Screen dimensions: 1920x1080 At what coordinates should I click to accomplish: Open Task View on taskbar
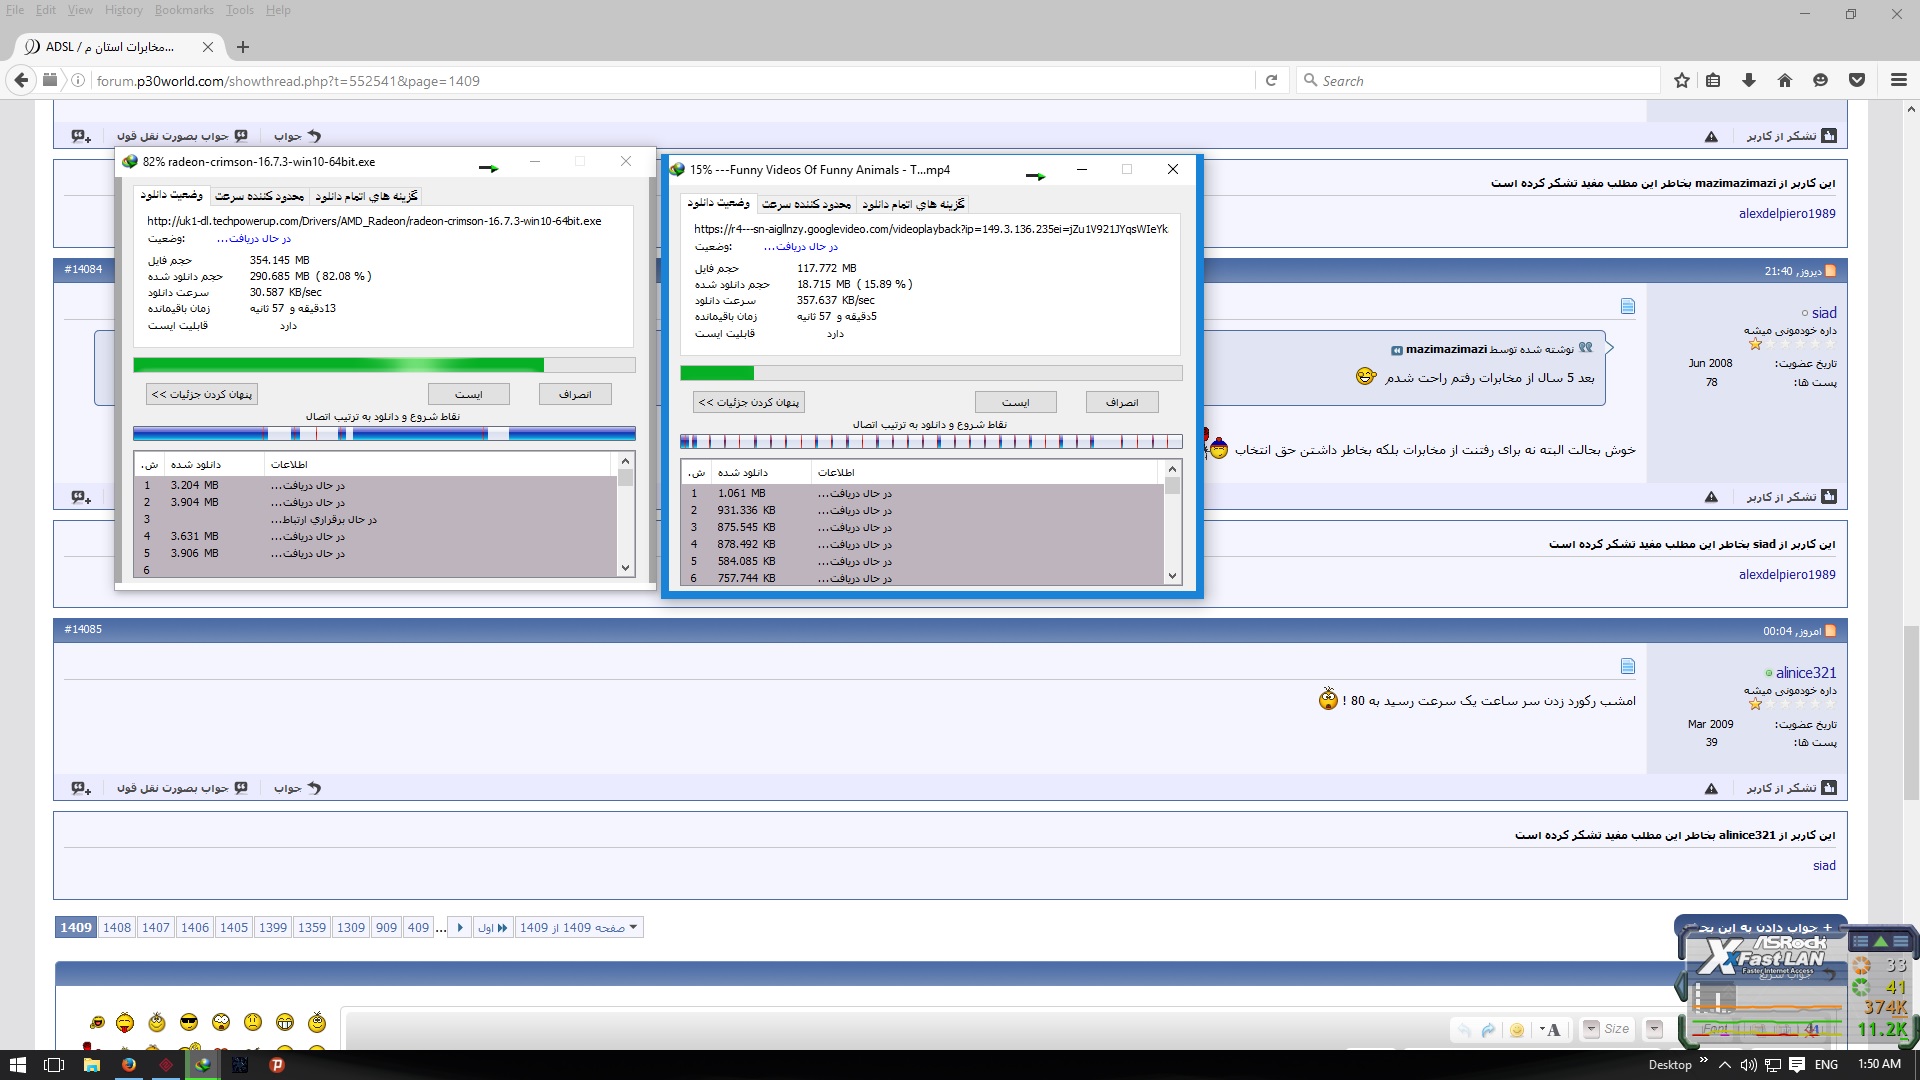[54, 1065]
